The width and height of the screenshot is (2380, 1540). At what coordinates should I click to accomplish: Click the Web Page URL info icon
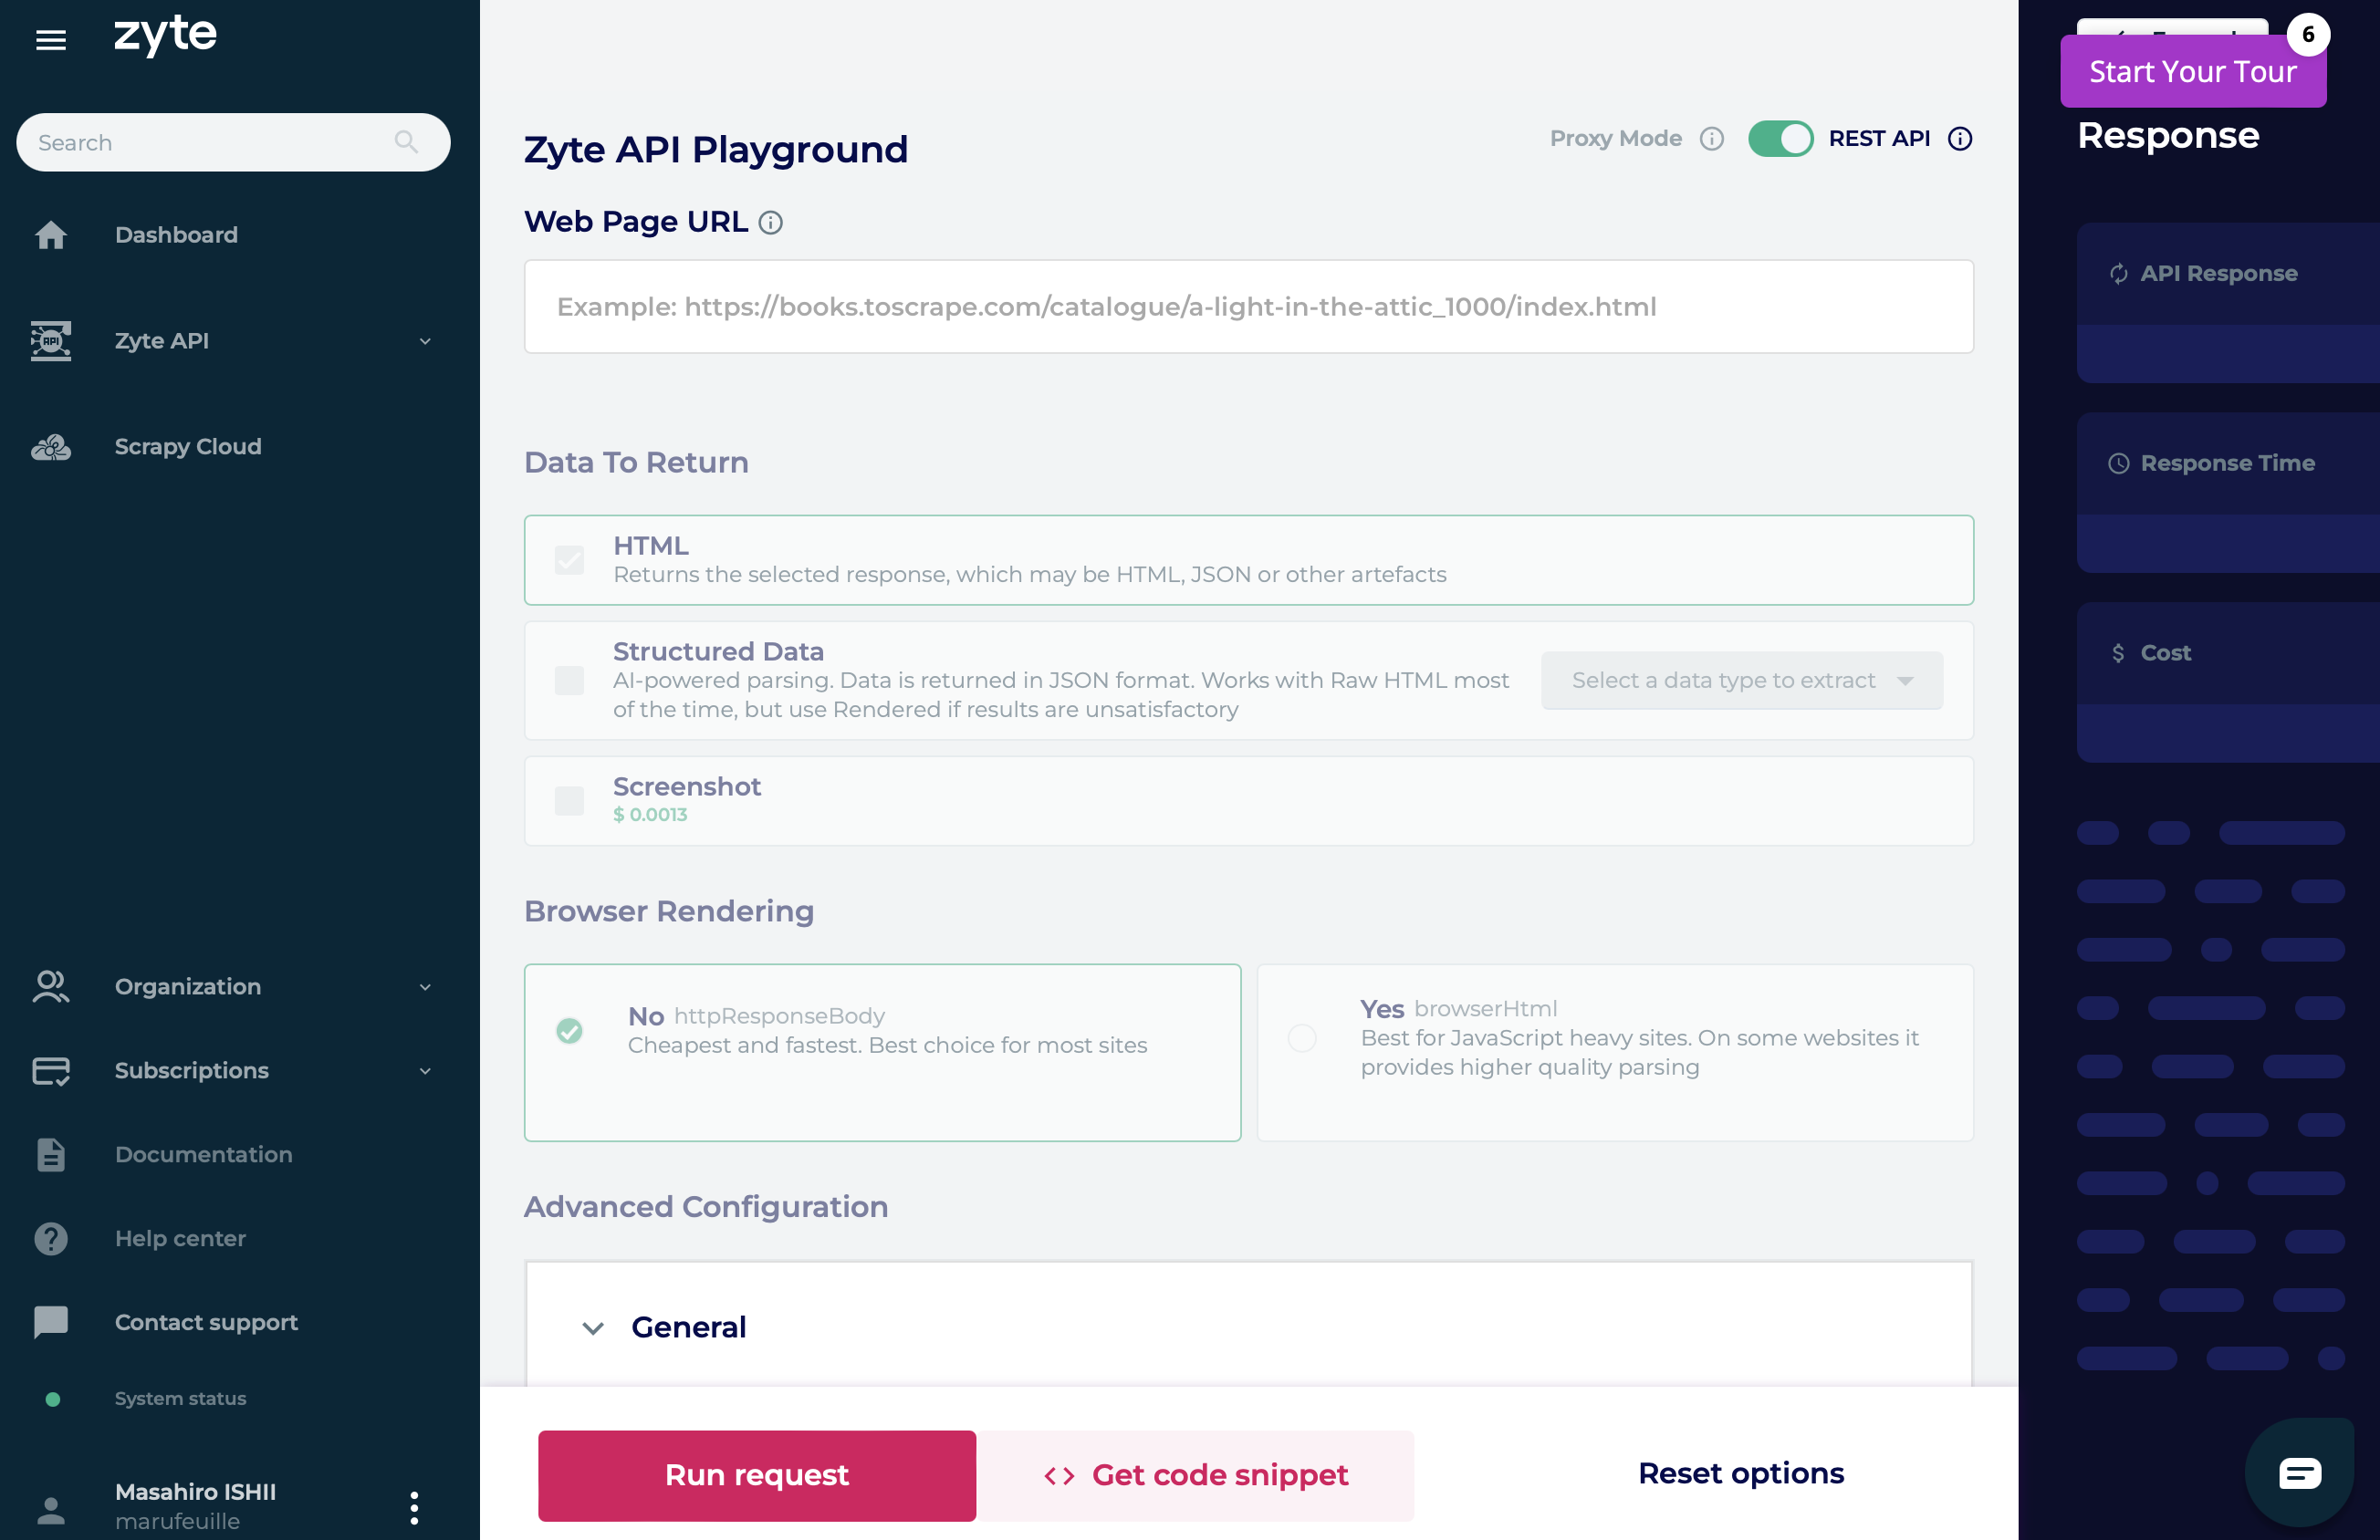[x=770, y=222]
